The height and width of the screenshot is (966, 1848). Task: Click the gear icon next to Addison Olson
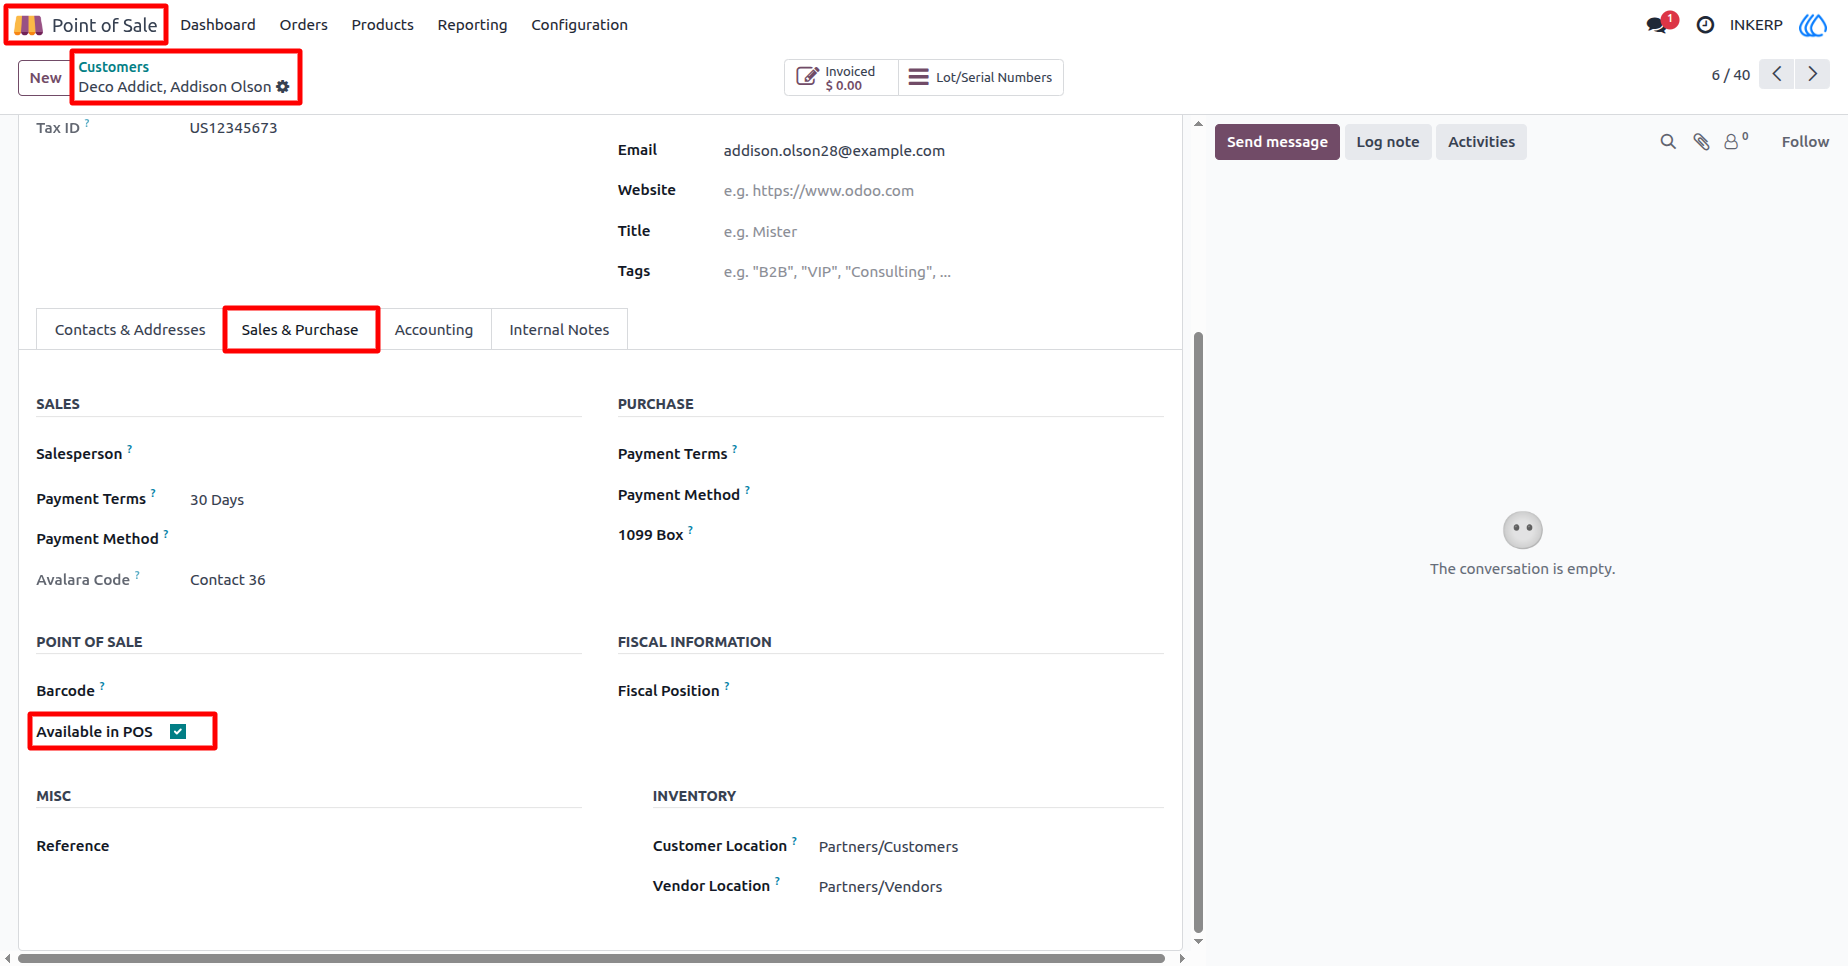(x=283, y=87)
